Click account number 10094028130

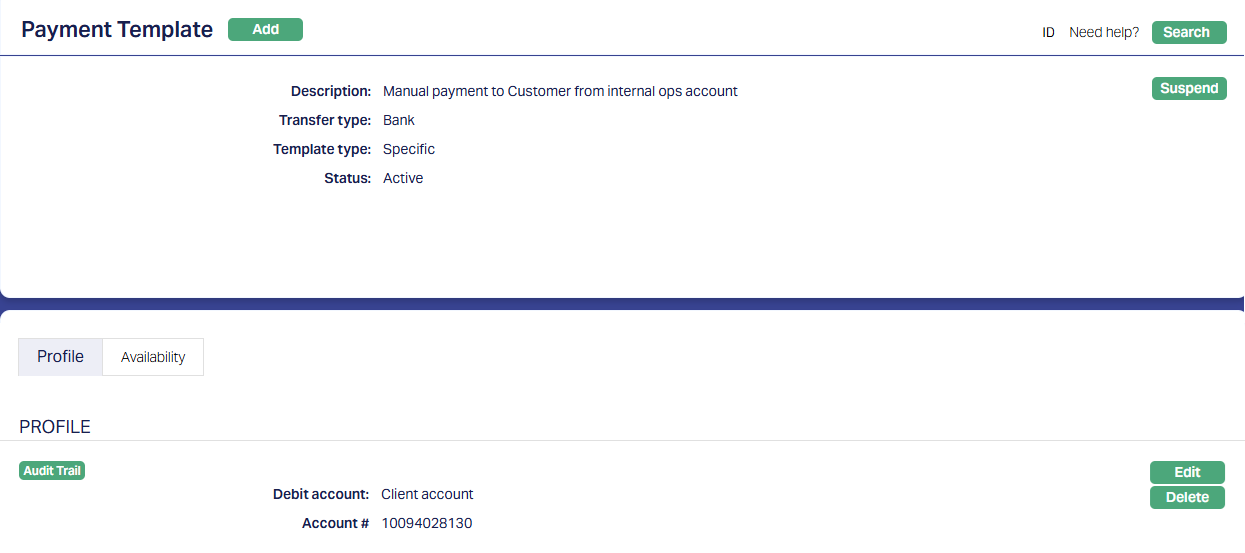pos(426,523)
